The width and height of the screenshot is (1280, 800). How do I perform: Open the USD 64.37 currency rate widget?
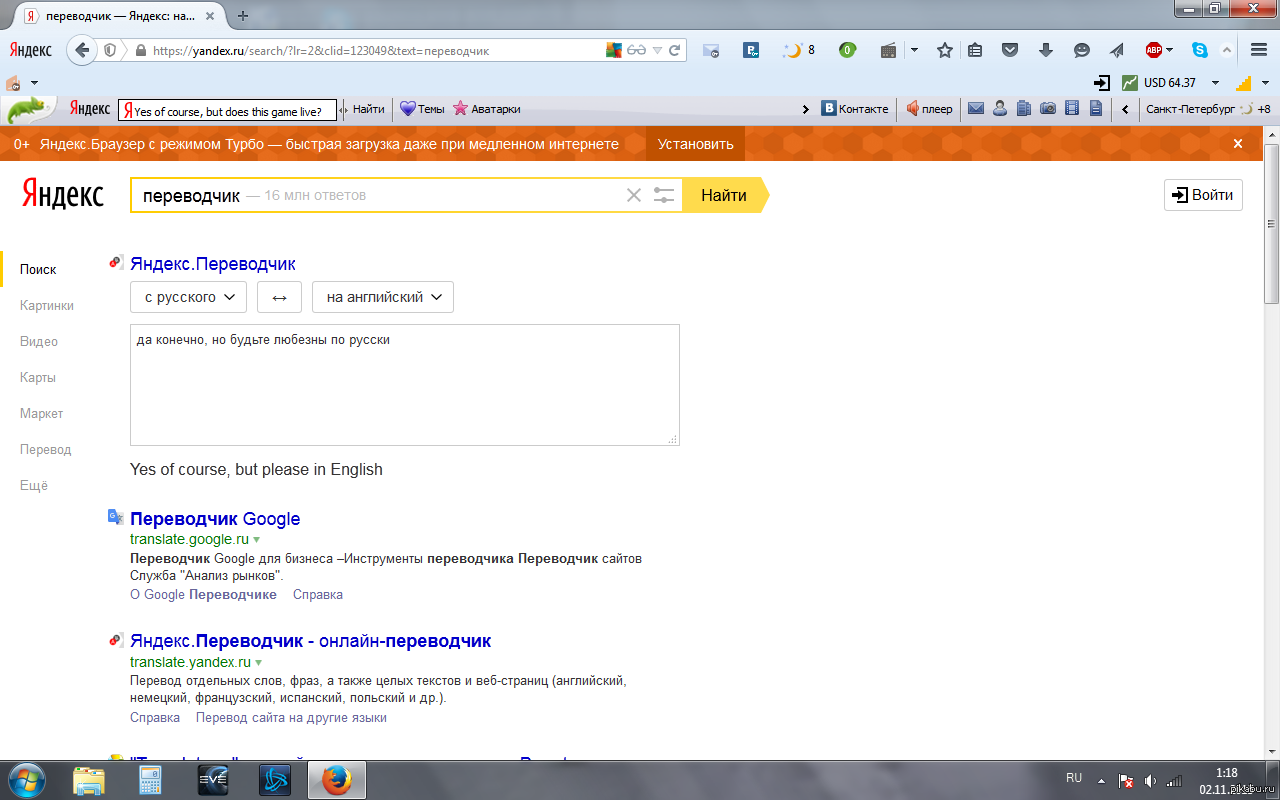pos(1159,83)
